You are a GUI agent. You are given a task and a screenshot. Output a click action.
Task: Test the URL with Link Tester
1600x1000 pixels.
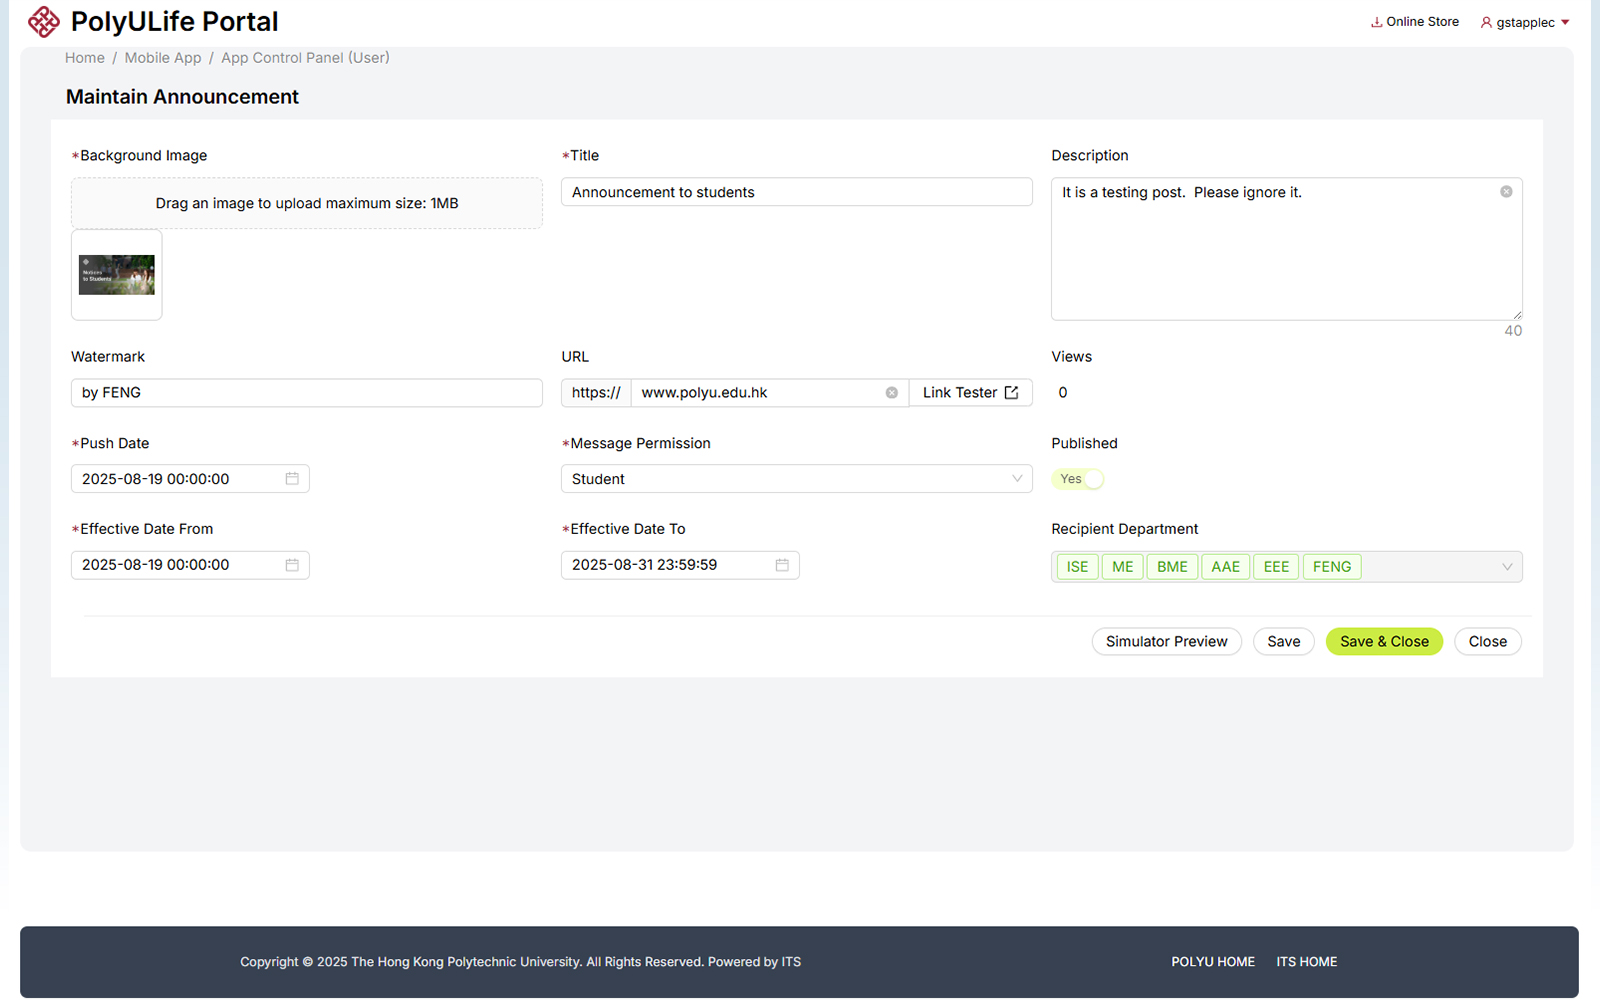970,393
